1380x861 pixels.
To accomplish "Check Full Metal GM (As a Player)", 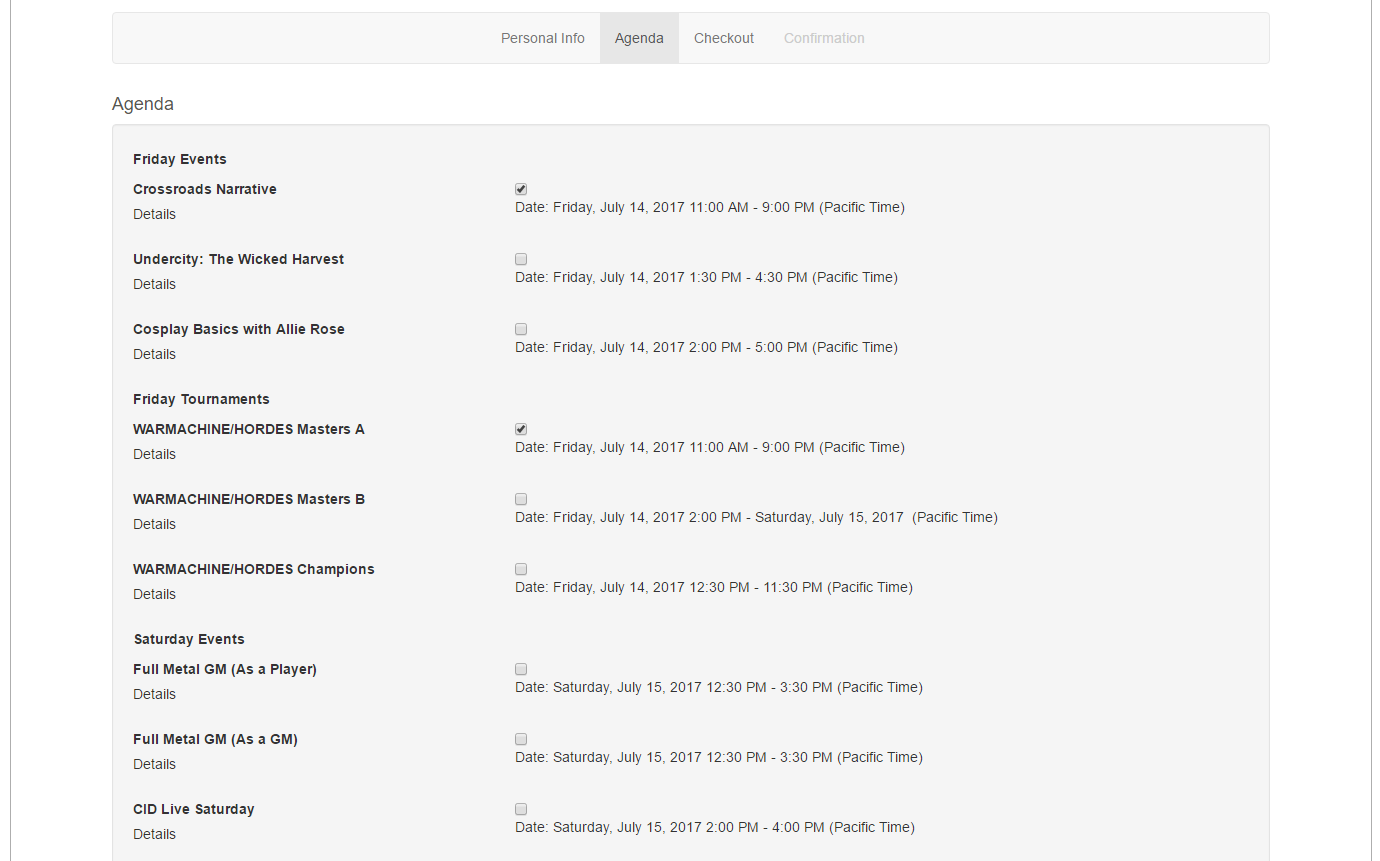I will (x=521, y=669).
